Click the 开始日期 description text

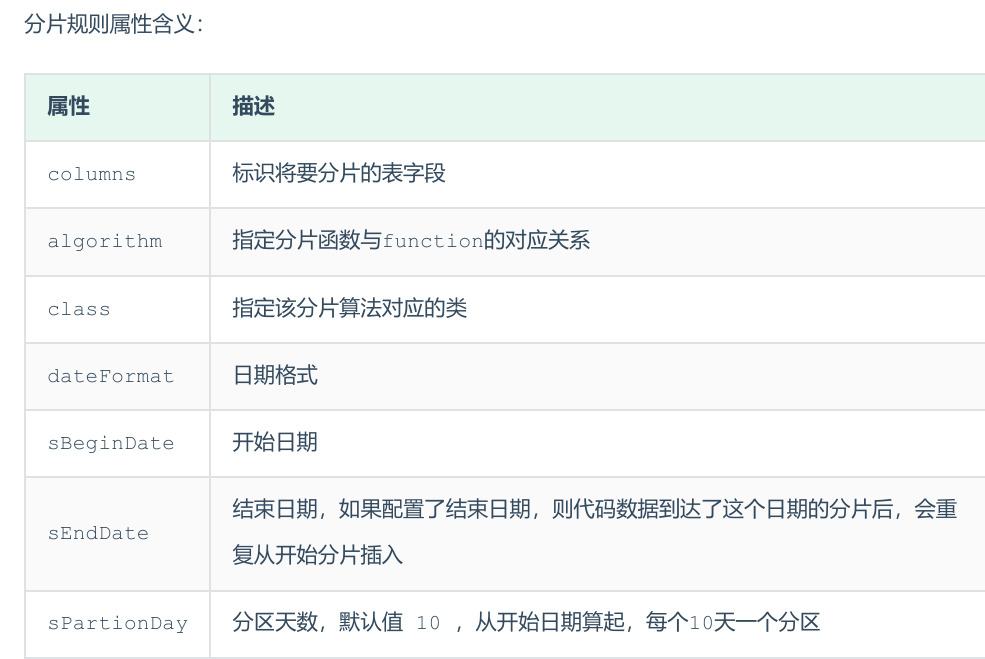[x=275, y=442]
